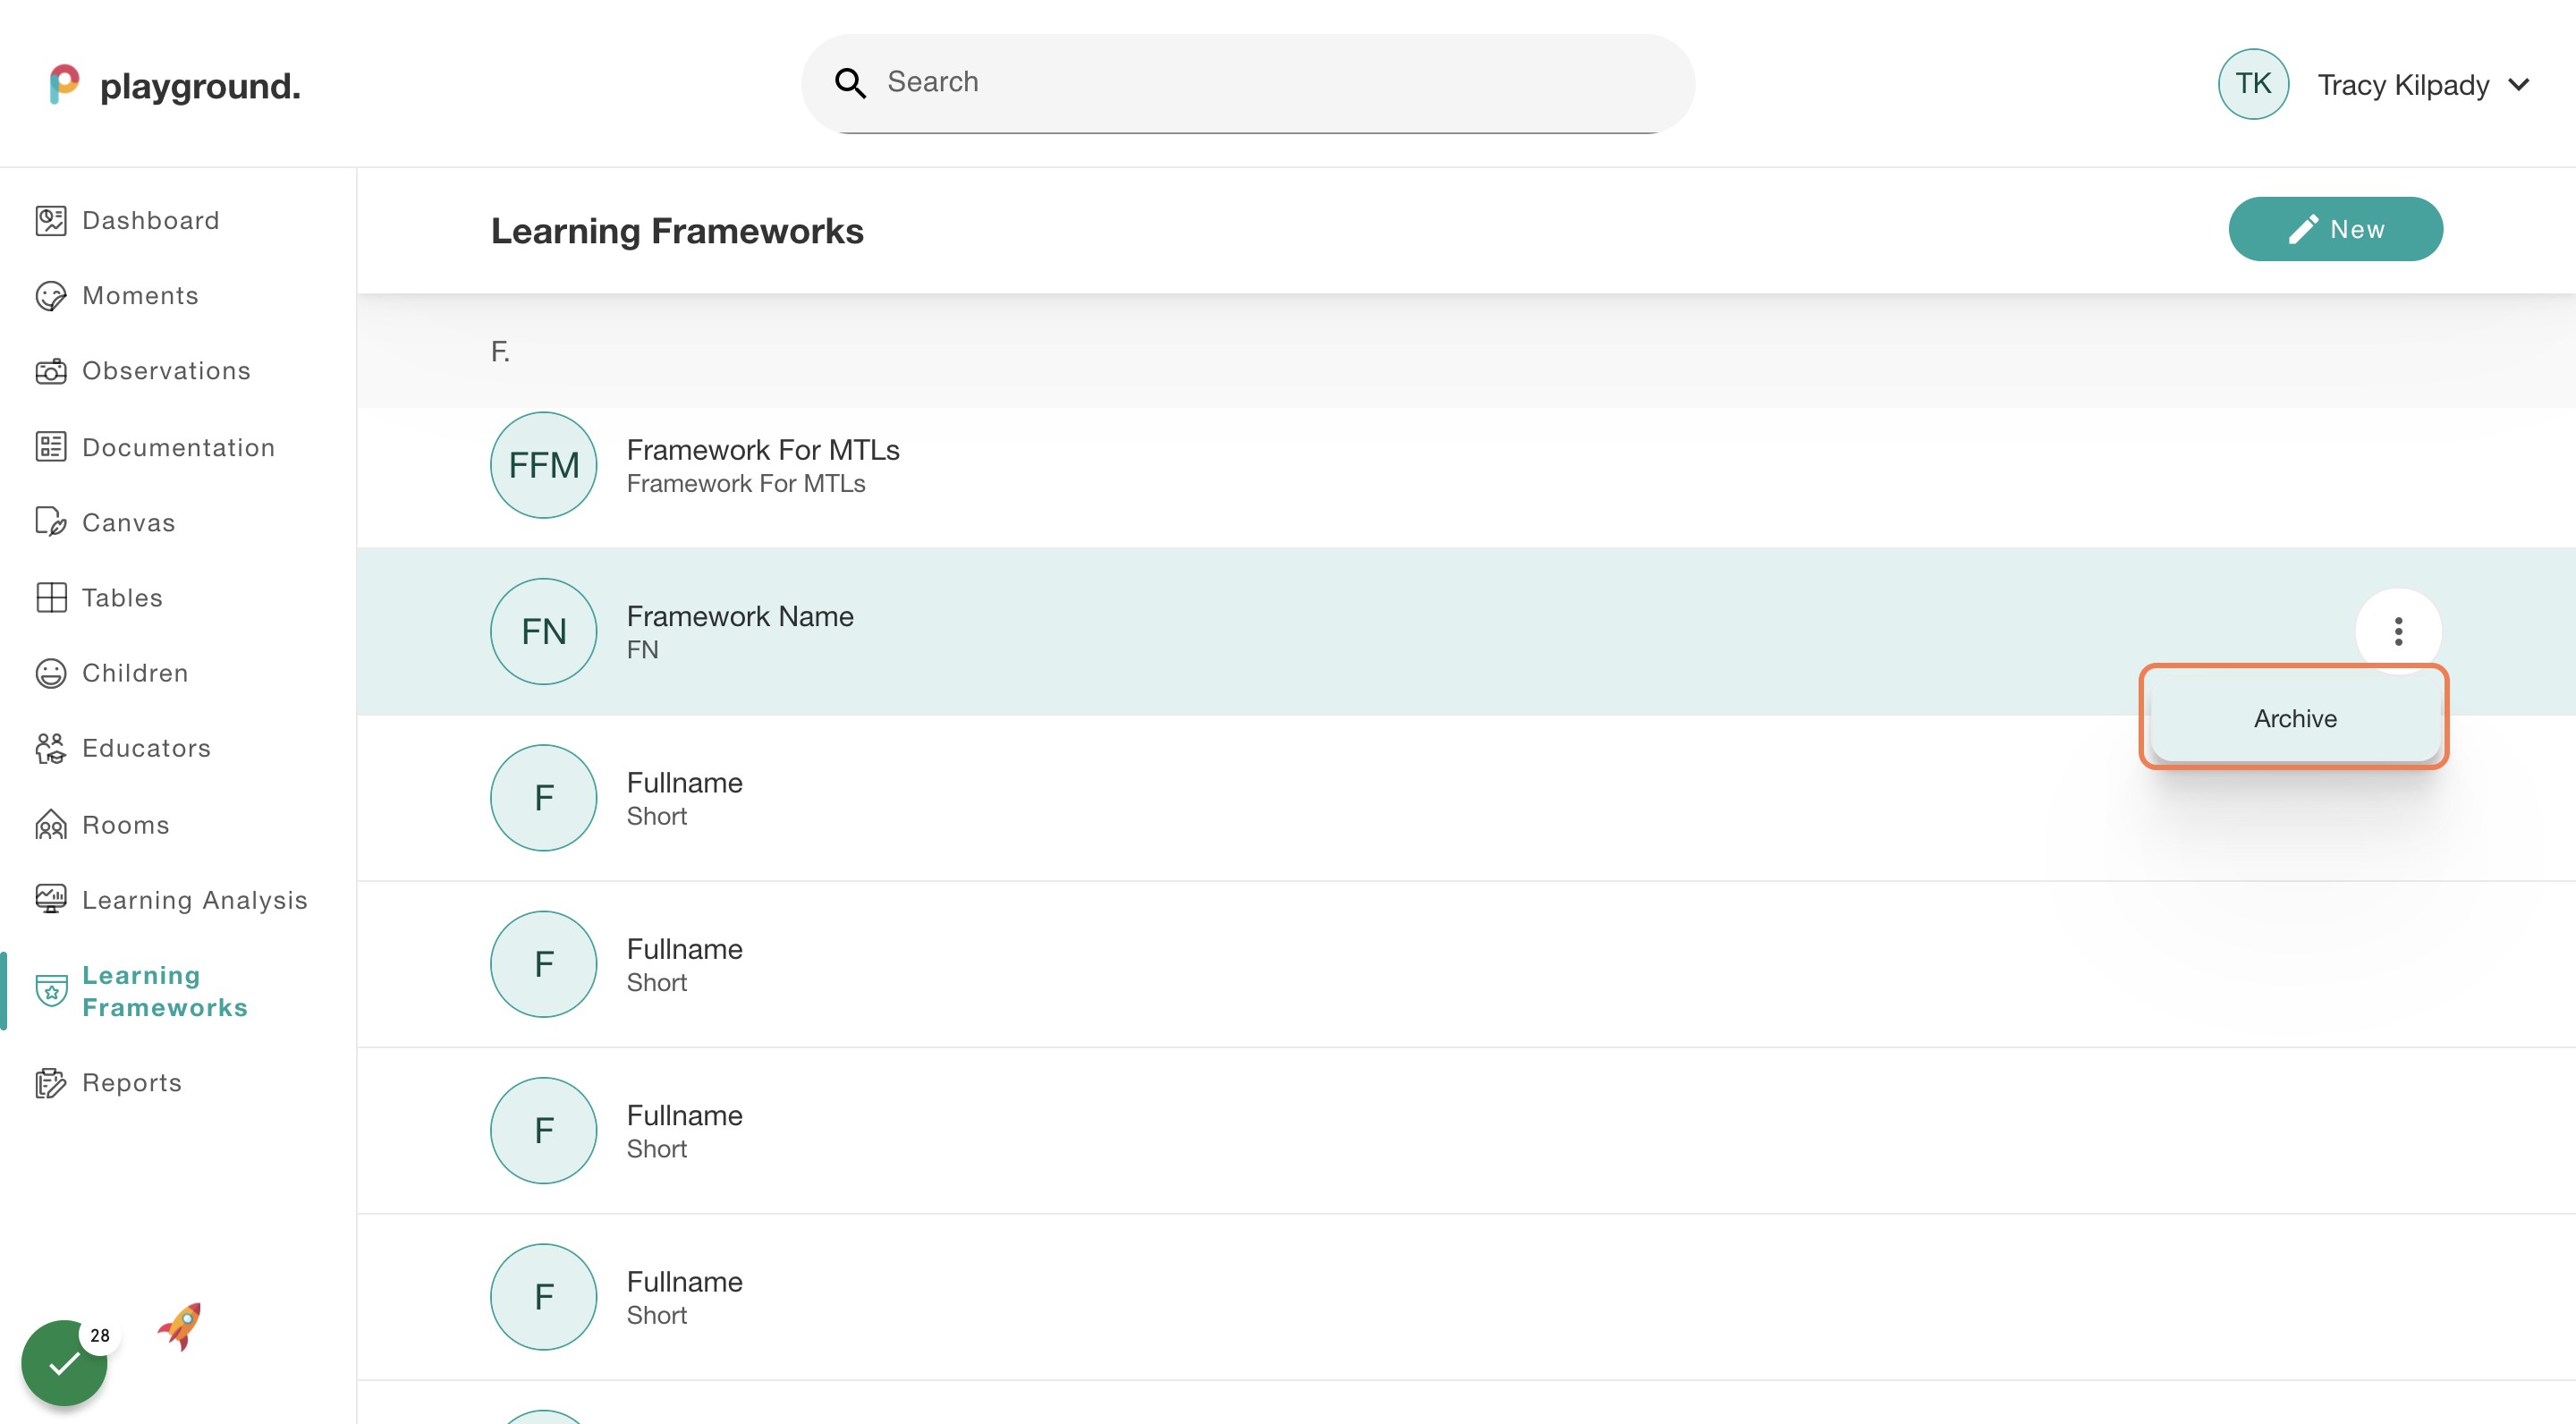Open the Dashboard sidebar icon
Image resolution: width=2576 pixels, height=1424 pixels.
click(52, 220)
